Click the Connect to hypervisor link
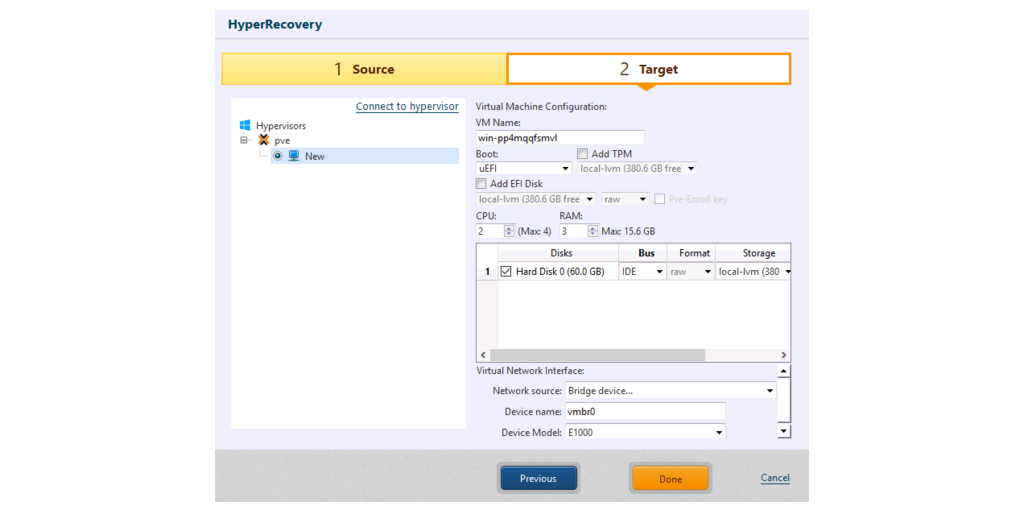 pos(407,107)
